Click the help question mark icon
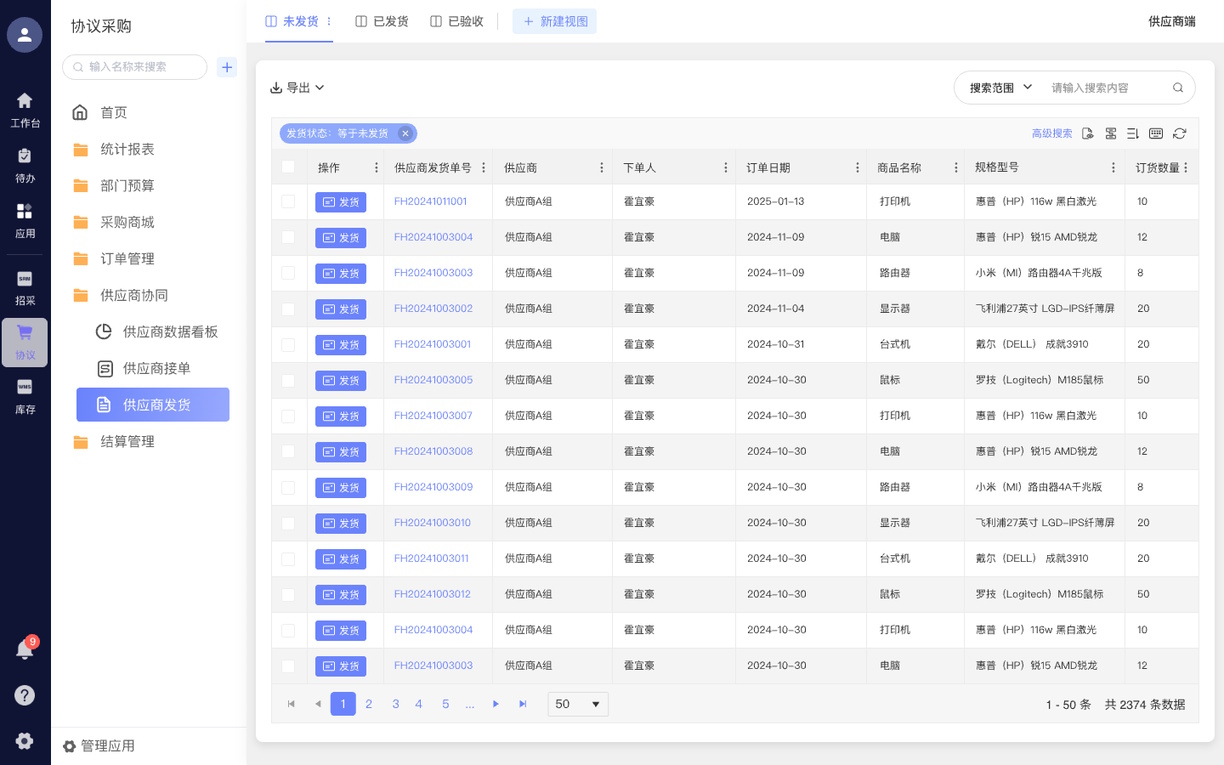 (x=25, y=695)
